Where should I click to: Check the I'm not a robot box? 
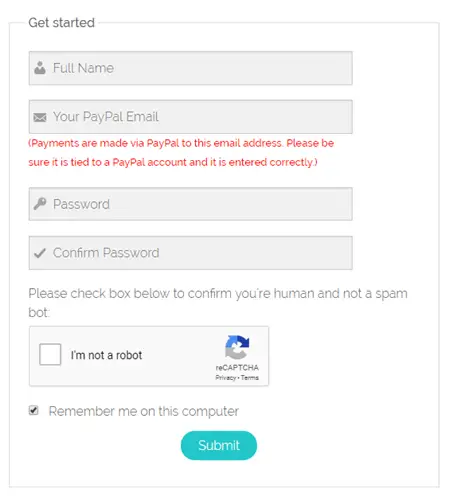(x=50, y=354)
